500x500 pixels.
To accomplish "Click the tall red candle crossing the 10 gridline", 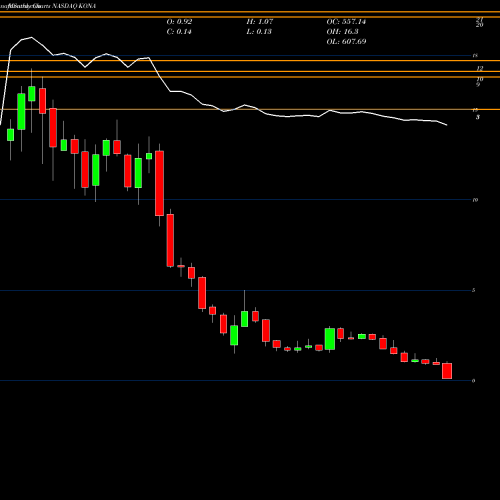I will coord(159,183).
